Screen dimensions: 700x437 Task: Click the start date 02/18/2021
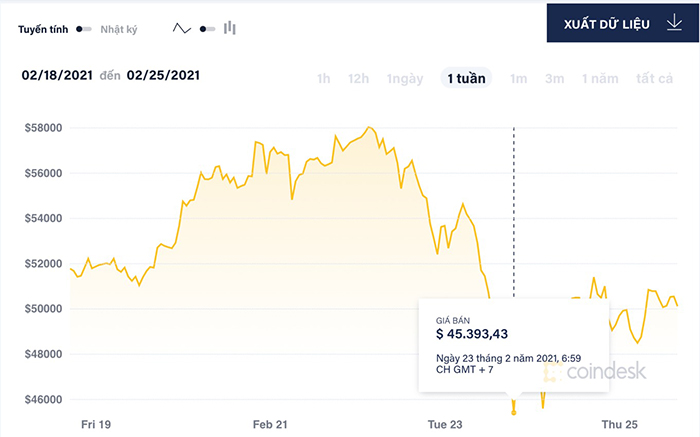pyautogui.click(x=57, y=75)
